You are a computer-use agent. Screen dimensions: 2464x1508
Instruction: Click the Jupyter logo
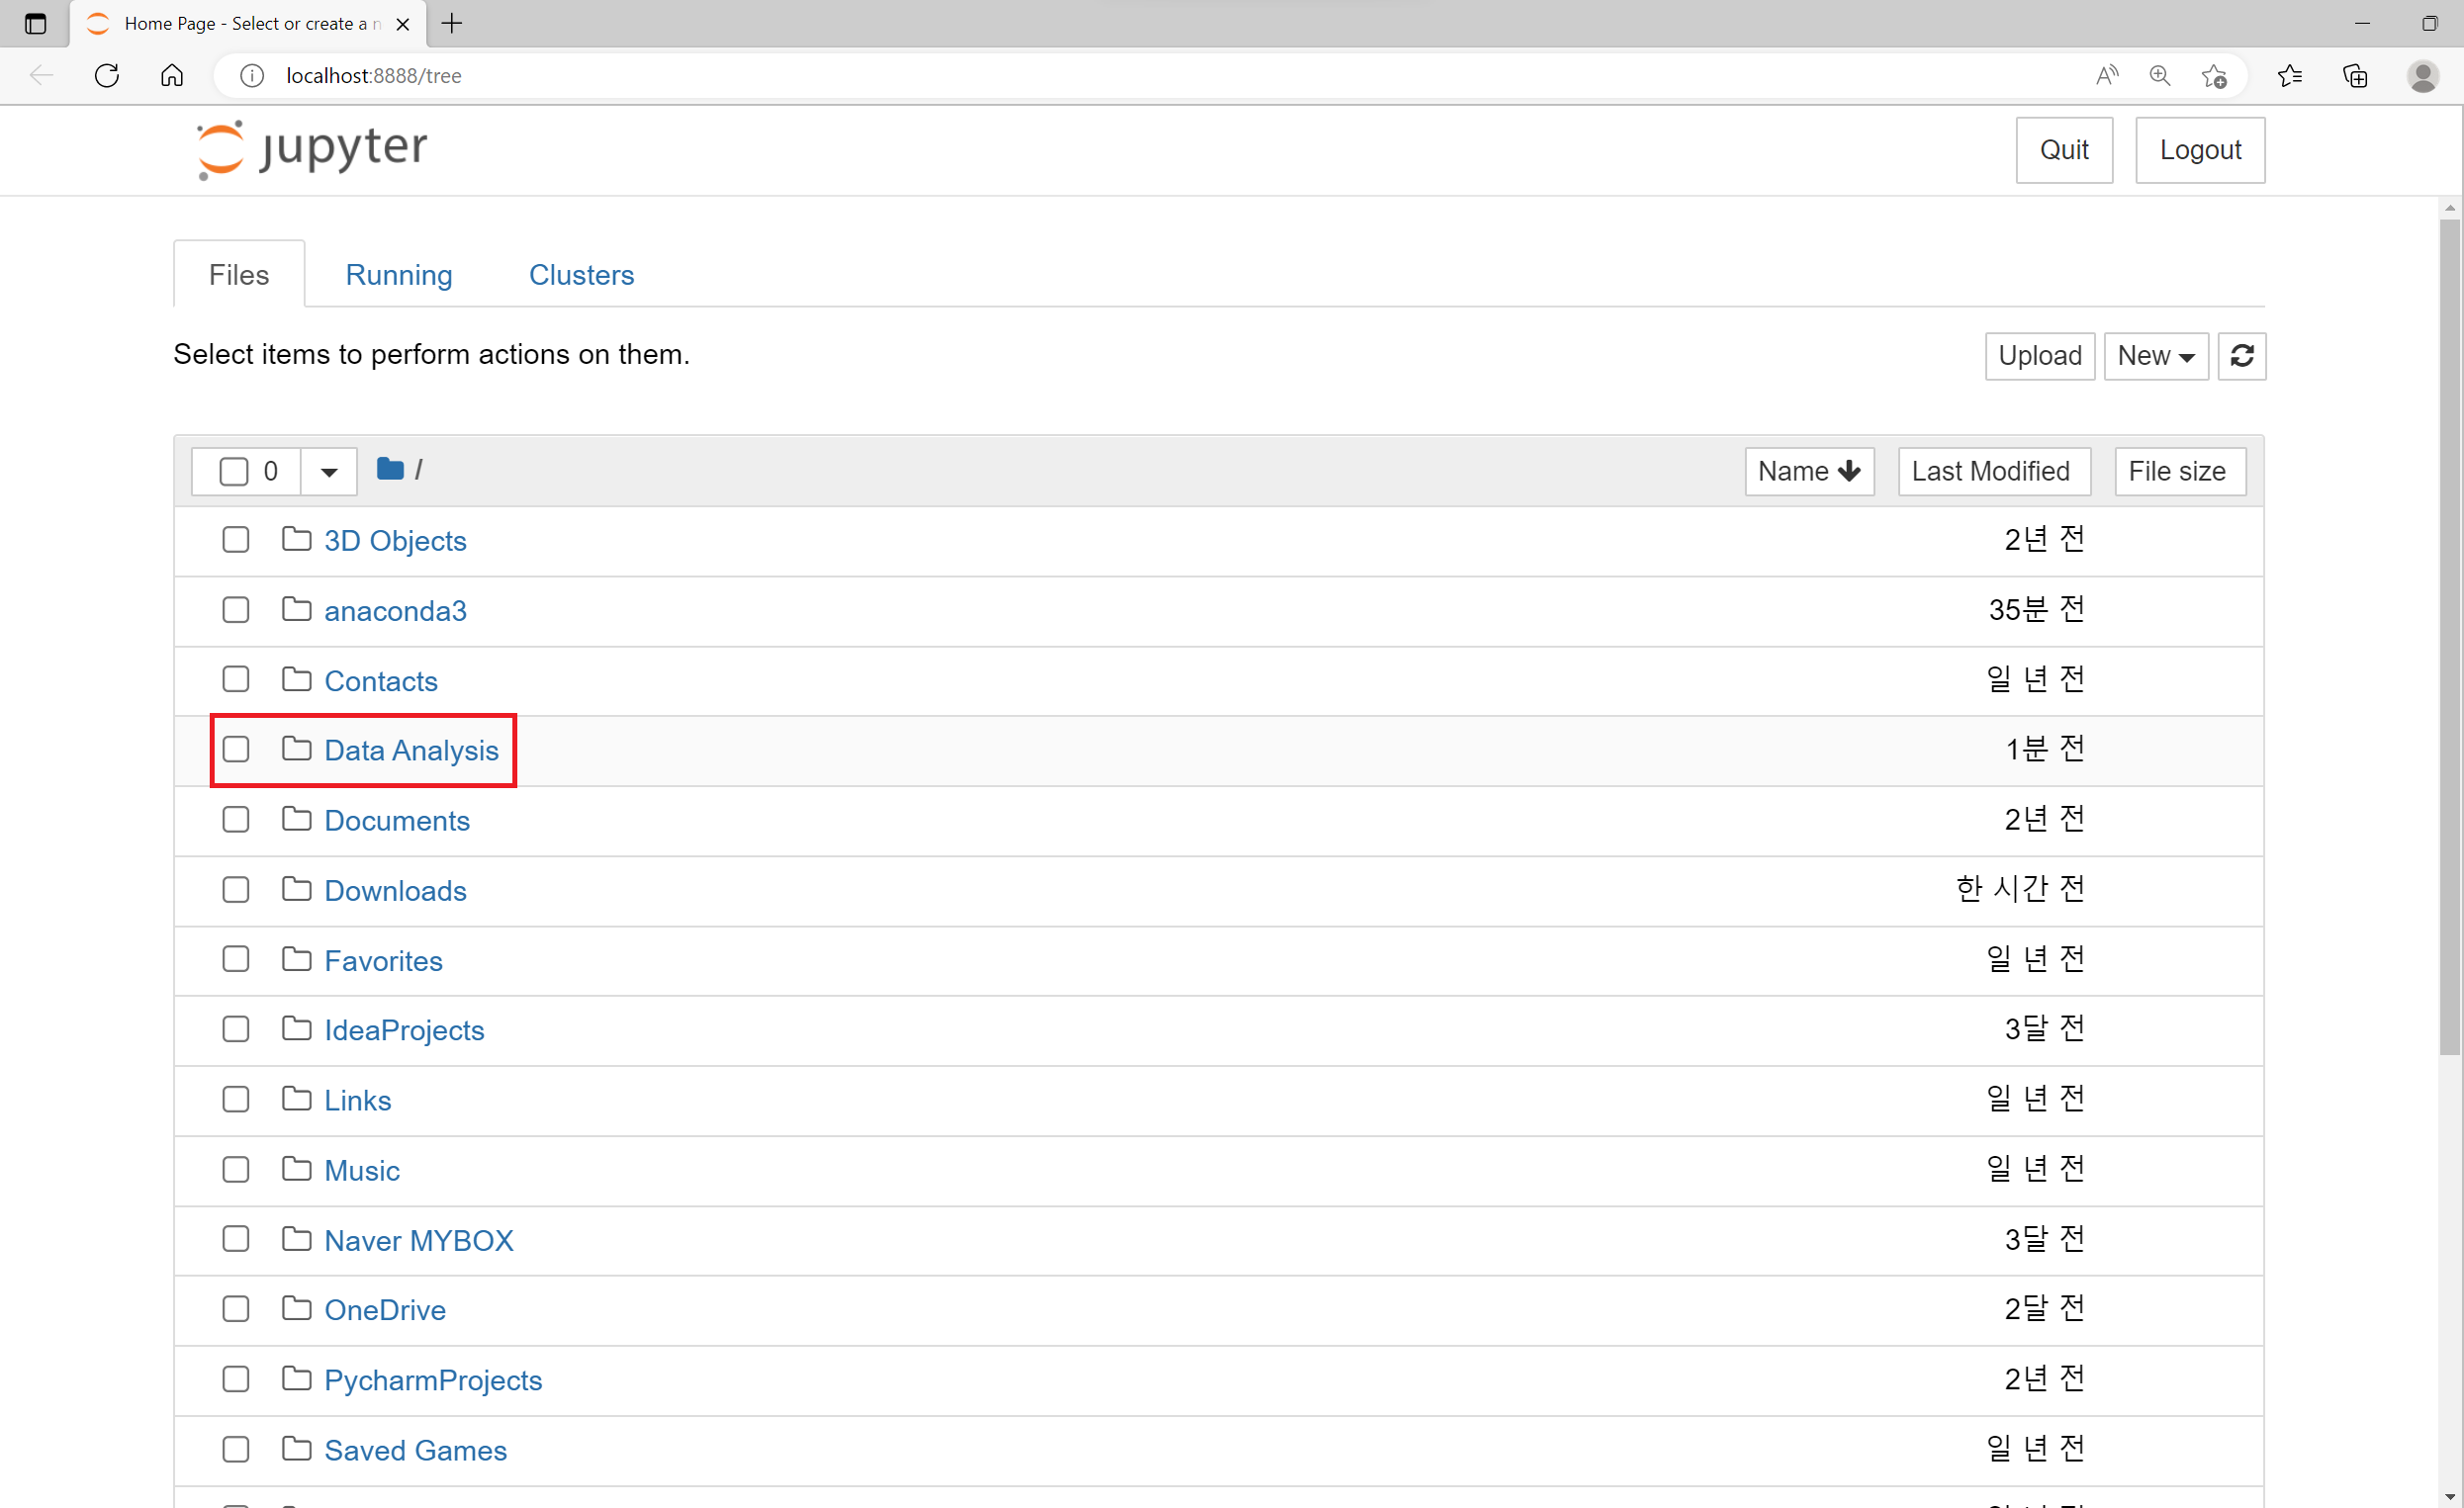(x=312, y=150)
